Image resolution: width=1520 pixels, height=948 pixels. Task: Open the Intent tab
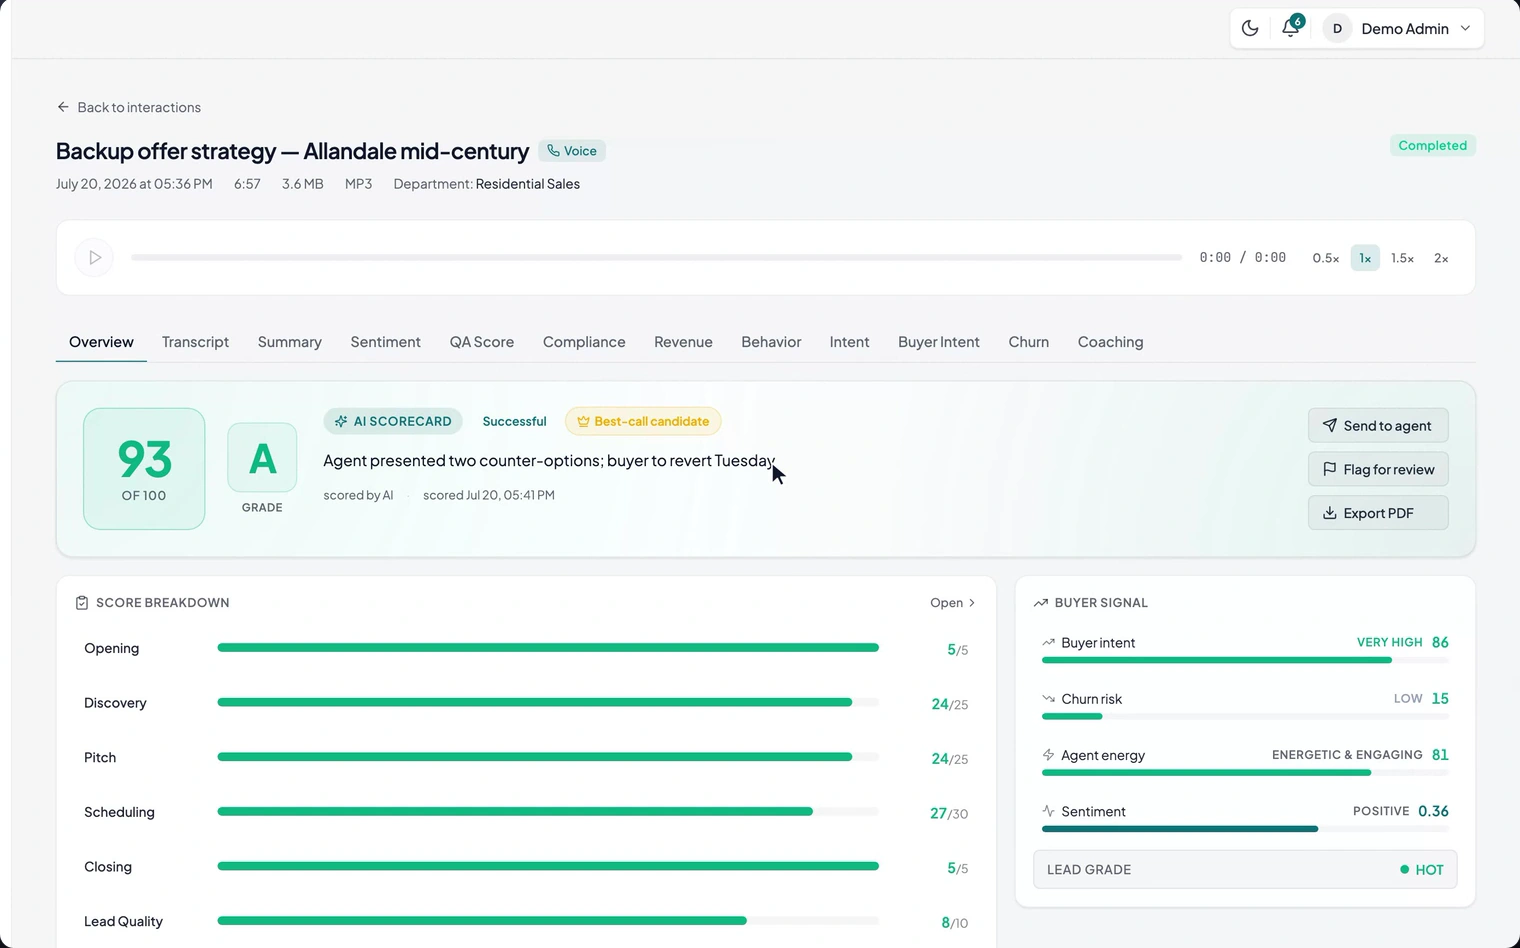pos(849,342)
